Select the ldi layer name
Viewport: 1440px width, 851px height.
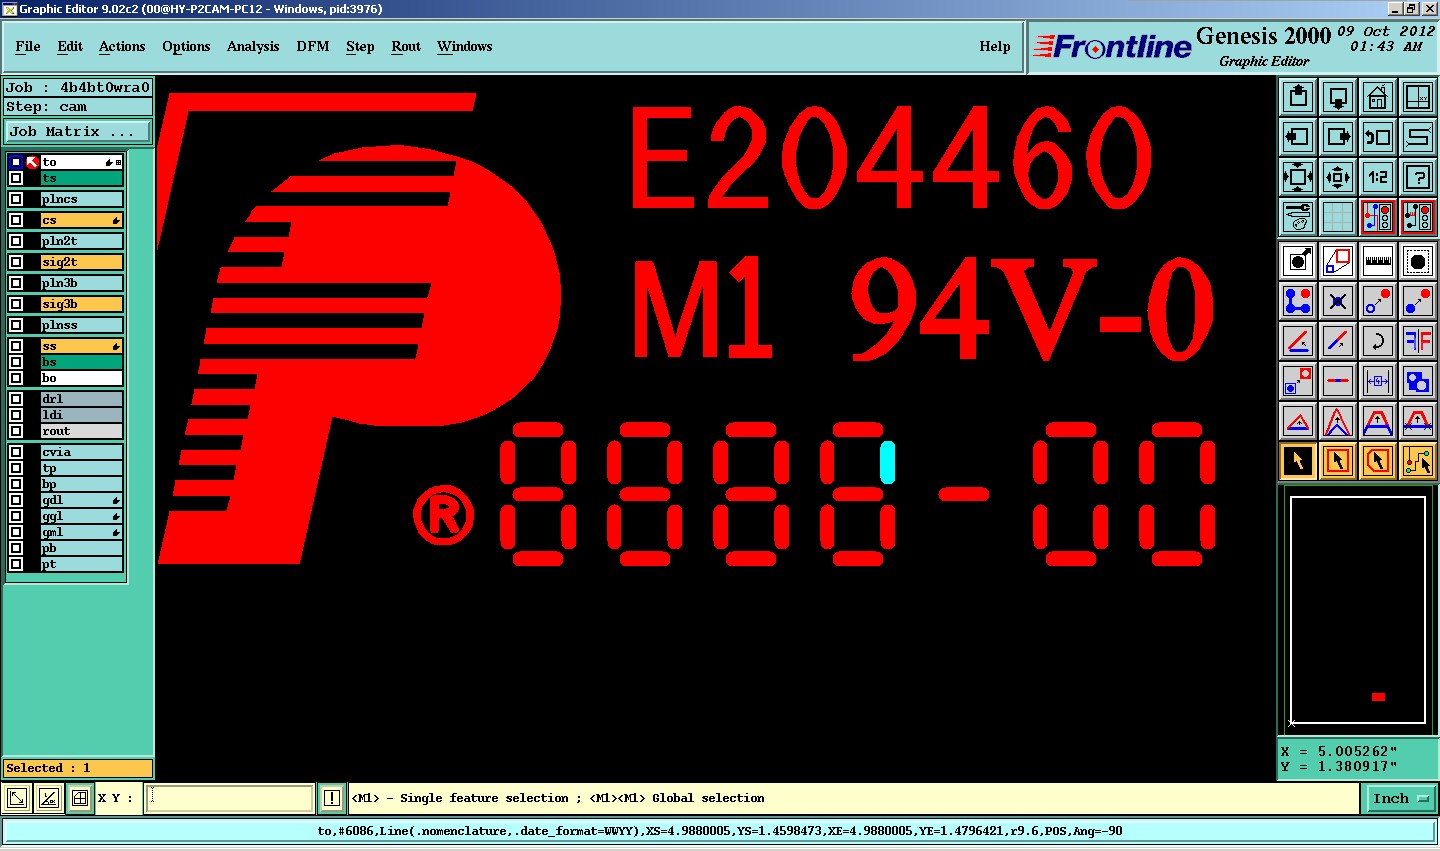[x=82, y=415]
